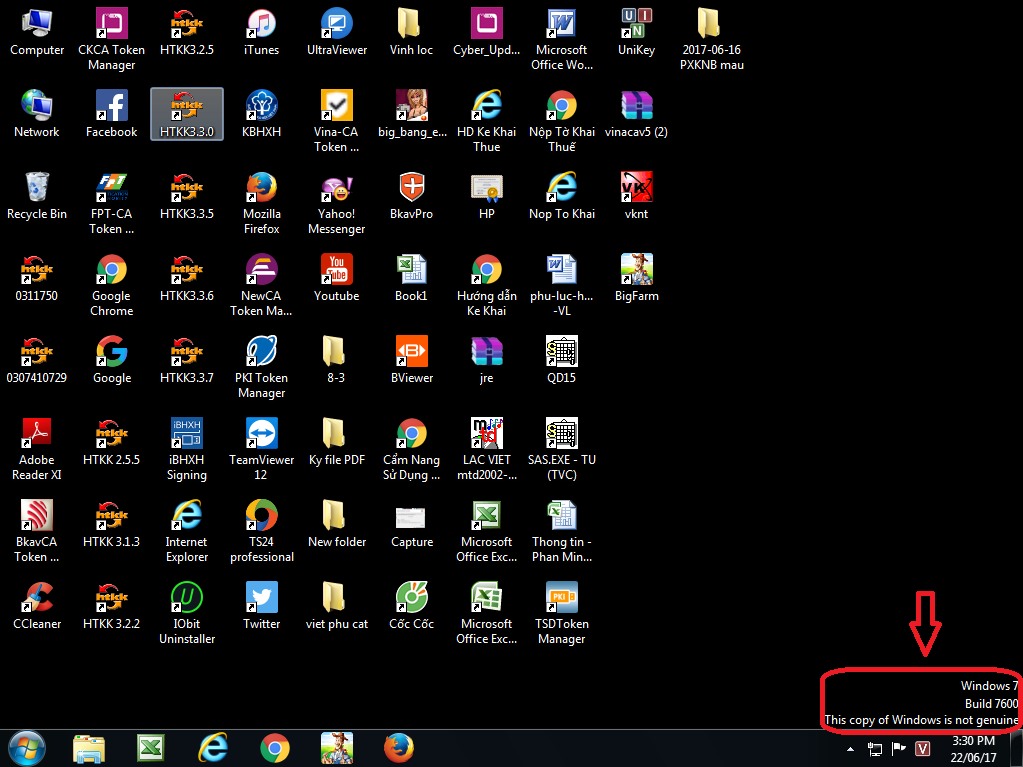Click the Internet Explorer desktop shortcut
Image resolution: width=1023 pixels, height=767 pixels.
[x=187, y=532]
